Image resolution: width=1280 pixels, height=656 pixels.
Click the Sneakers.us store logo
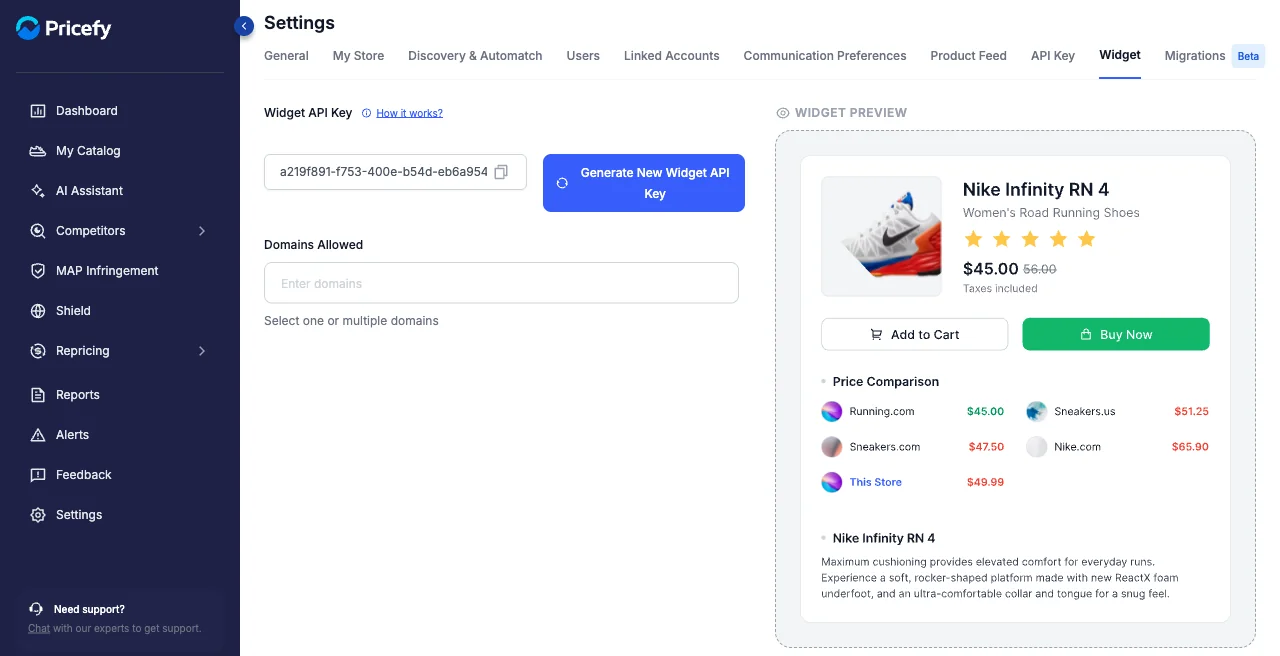pyautogui.click(x=1036, y=411)
